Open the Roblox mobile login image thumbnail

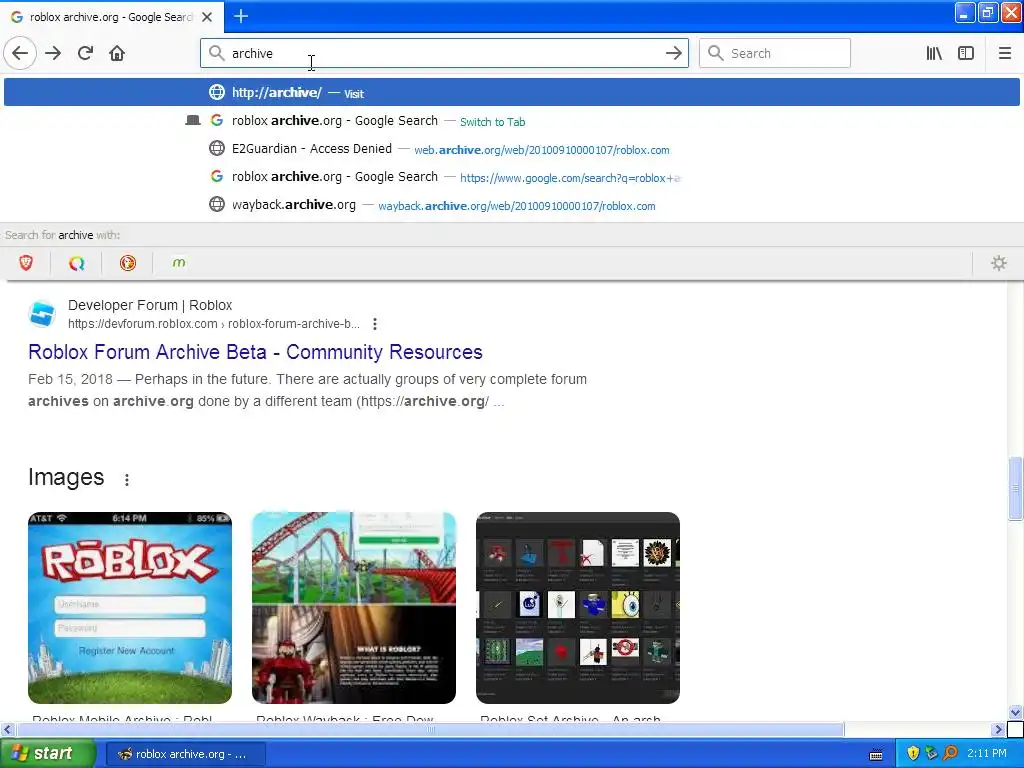(130, 607)
